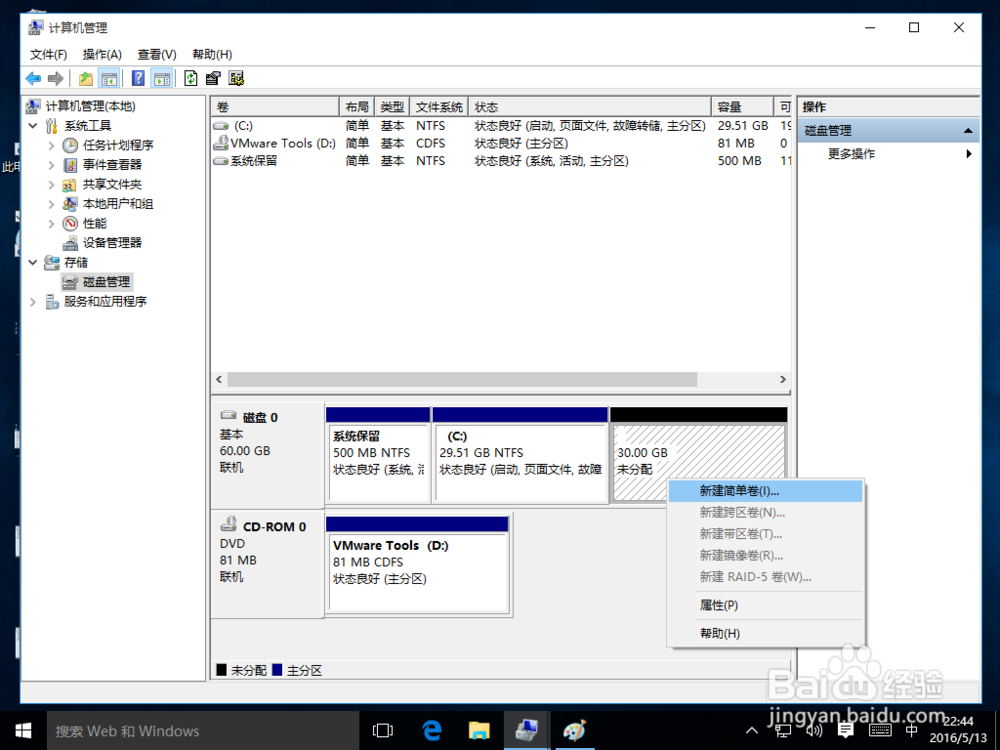
Task: Select the (C:) 29.51 GB partition block
Action: tap(520, 455)
